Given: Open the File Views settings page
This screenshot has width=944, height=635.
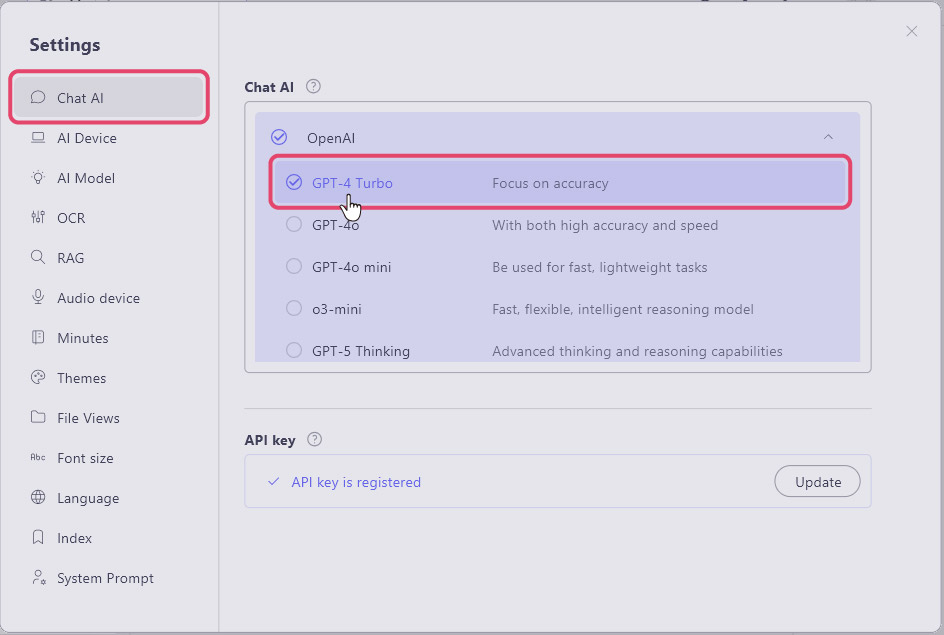Looking at the screenshot, I should (88, 418).
